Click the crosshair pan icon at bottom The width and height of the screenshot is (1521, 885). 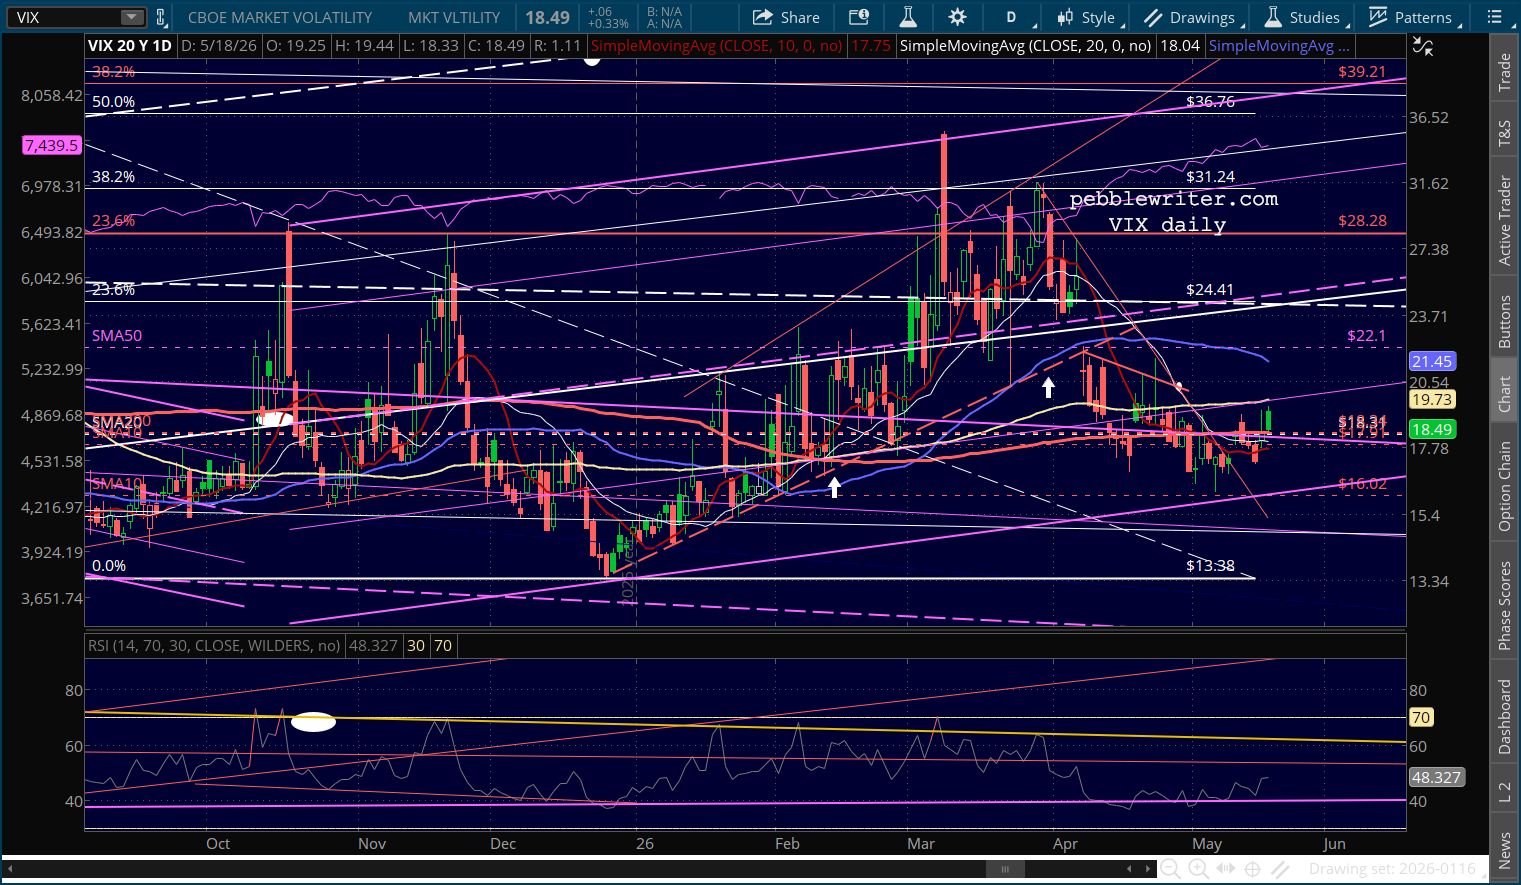[x=1252, y=869]
